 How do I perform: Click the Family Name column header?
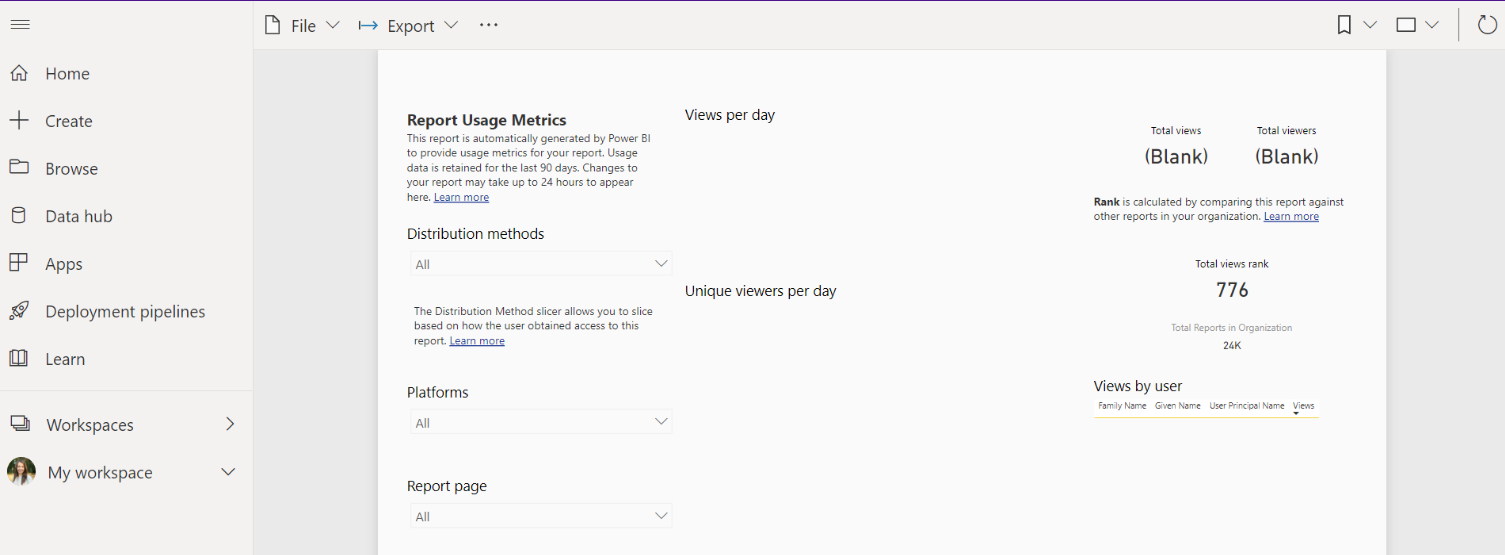click(1122, 406)
